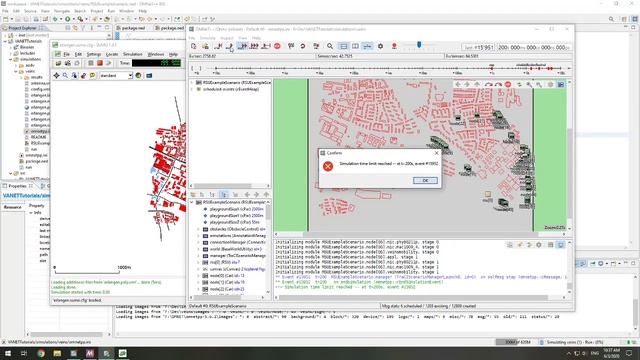Open the Simulate menu in Qtenv window

(x=207, y=38)
